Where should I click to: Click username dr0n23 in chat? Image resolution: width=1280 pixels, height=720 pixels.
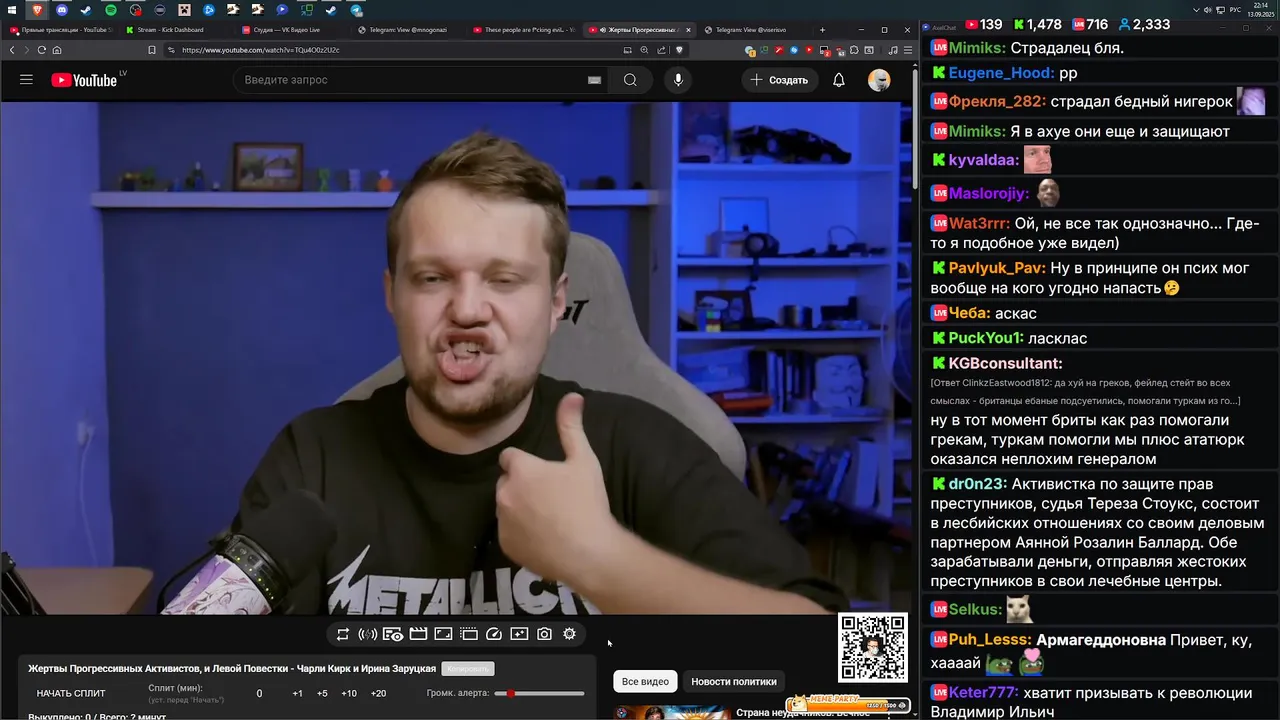[976, 484]
